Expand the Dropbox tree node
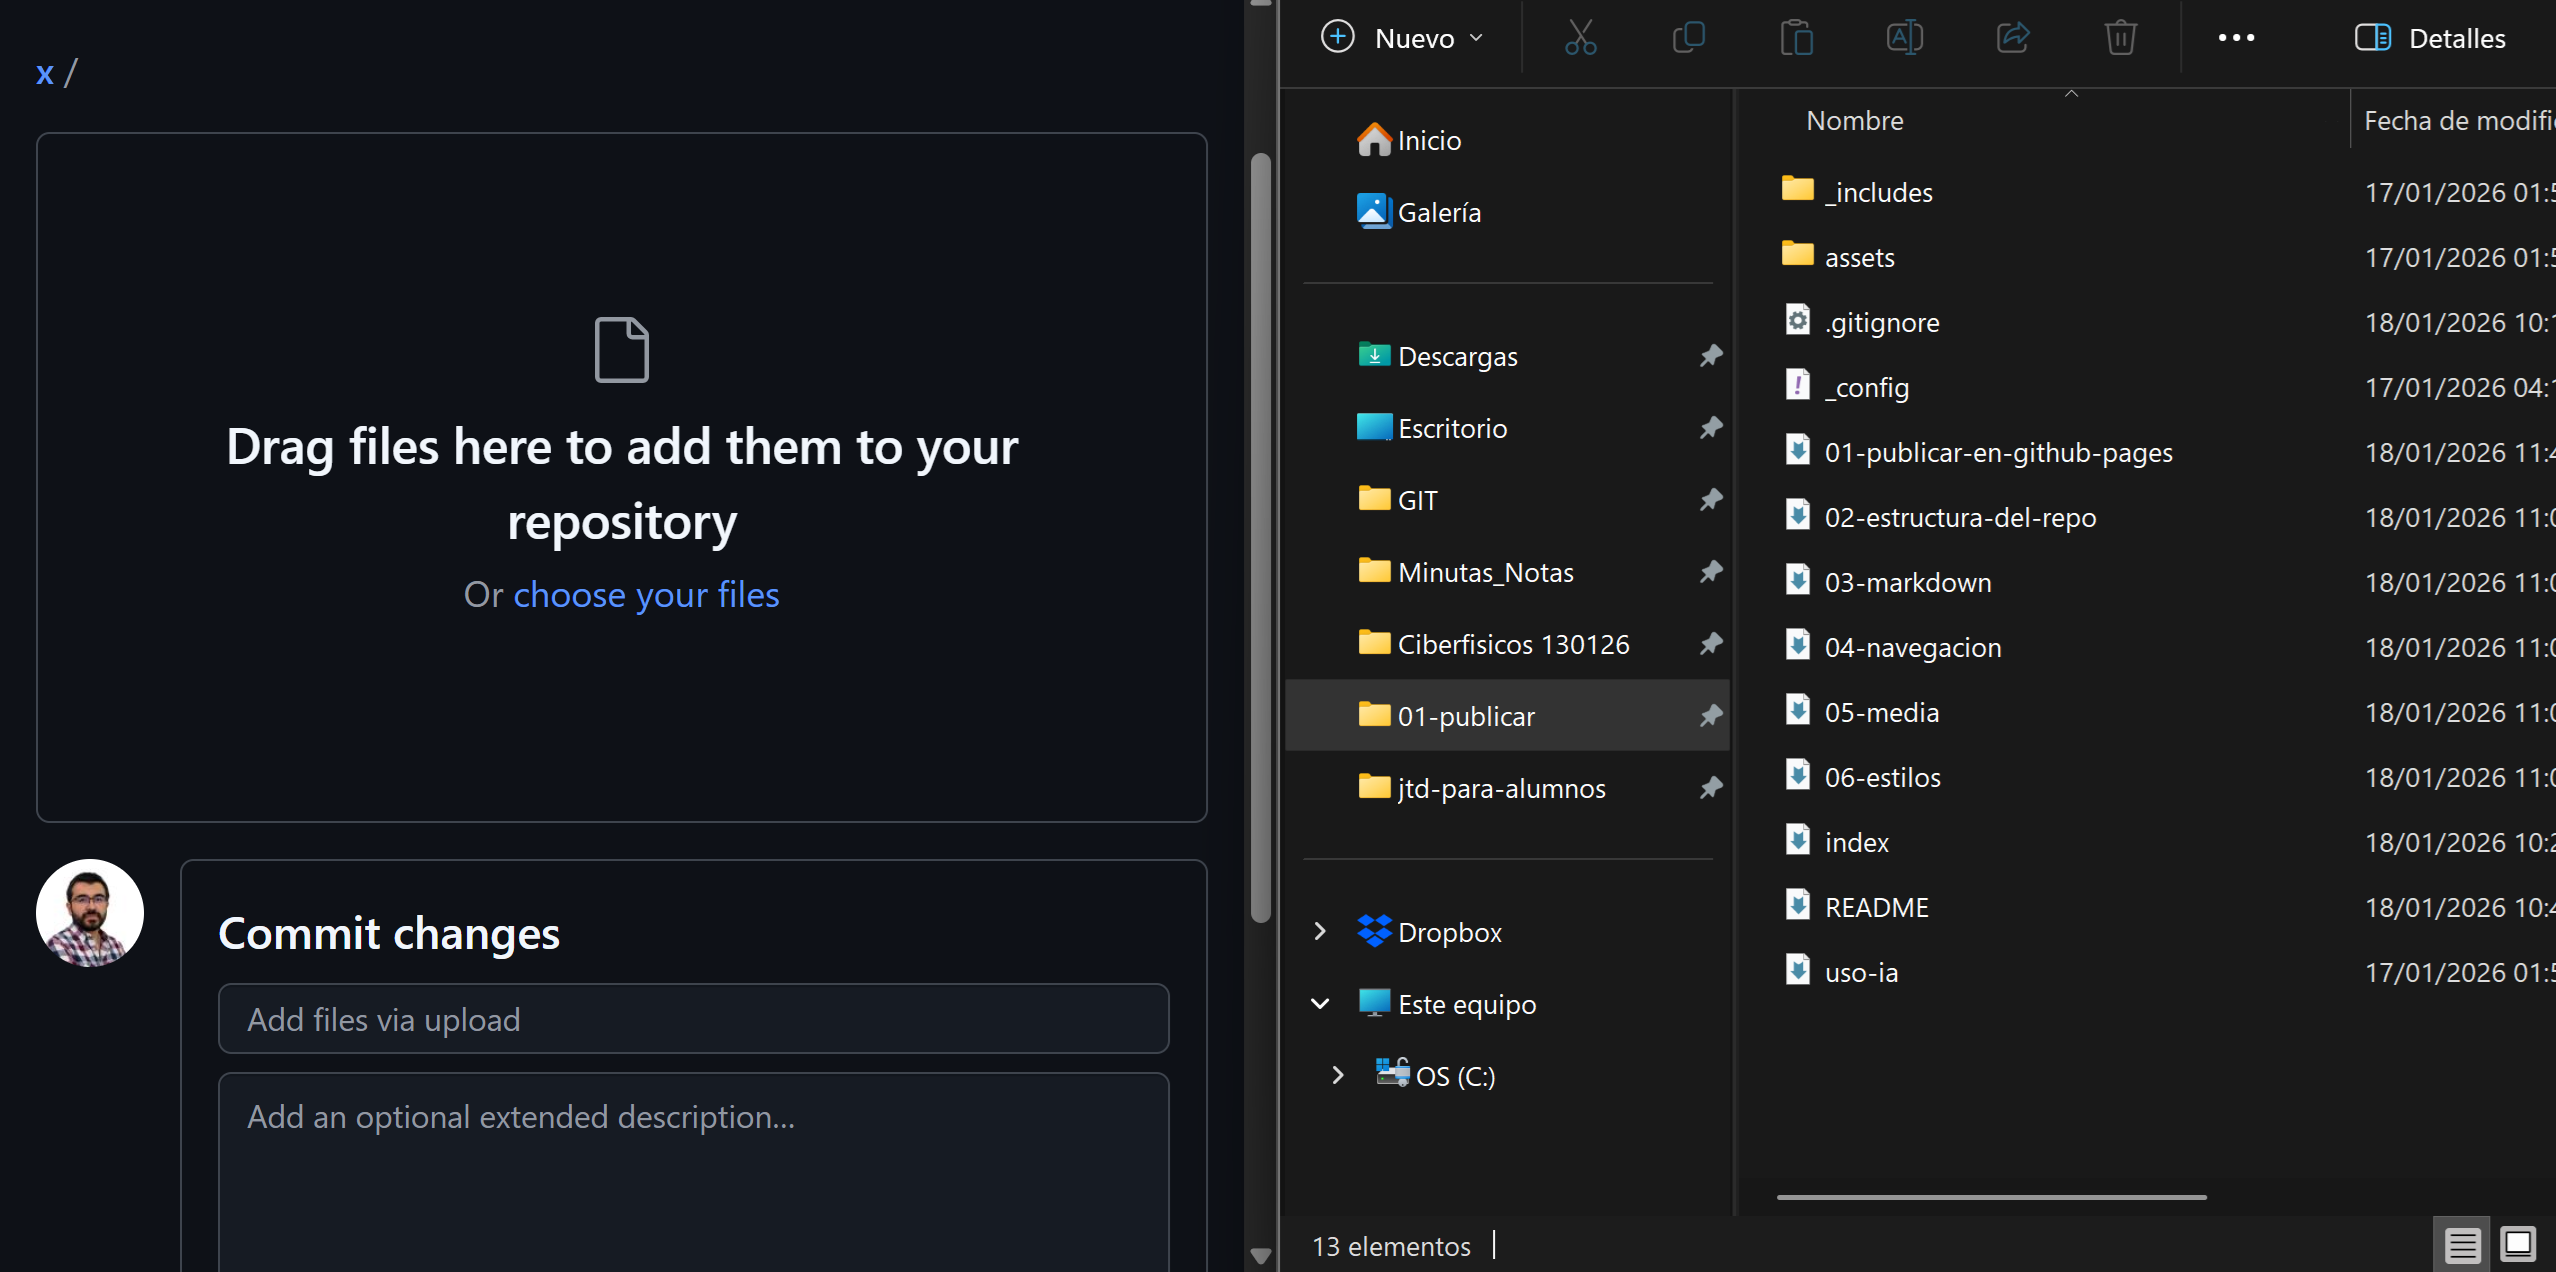2556x1272 pixels. pyautogui.click(x=1320, y=932)
